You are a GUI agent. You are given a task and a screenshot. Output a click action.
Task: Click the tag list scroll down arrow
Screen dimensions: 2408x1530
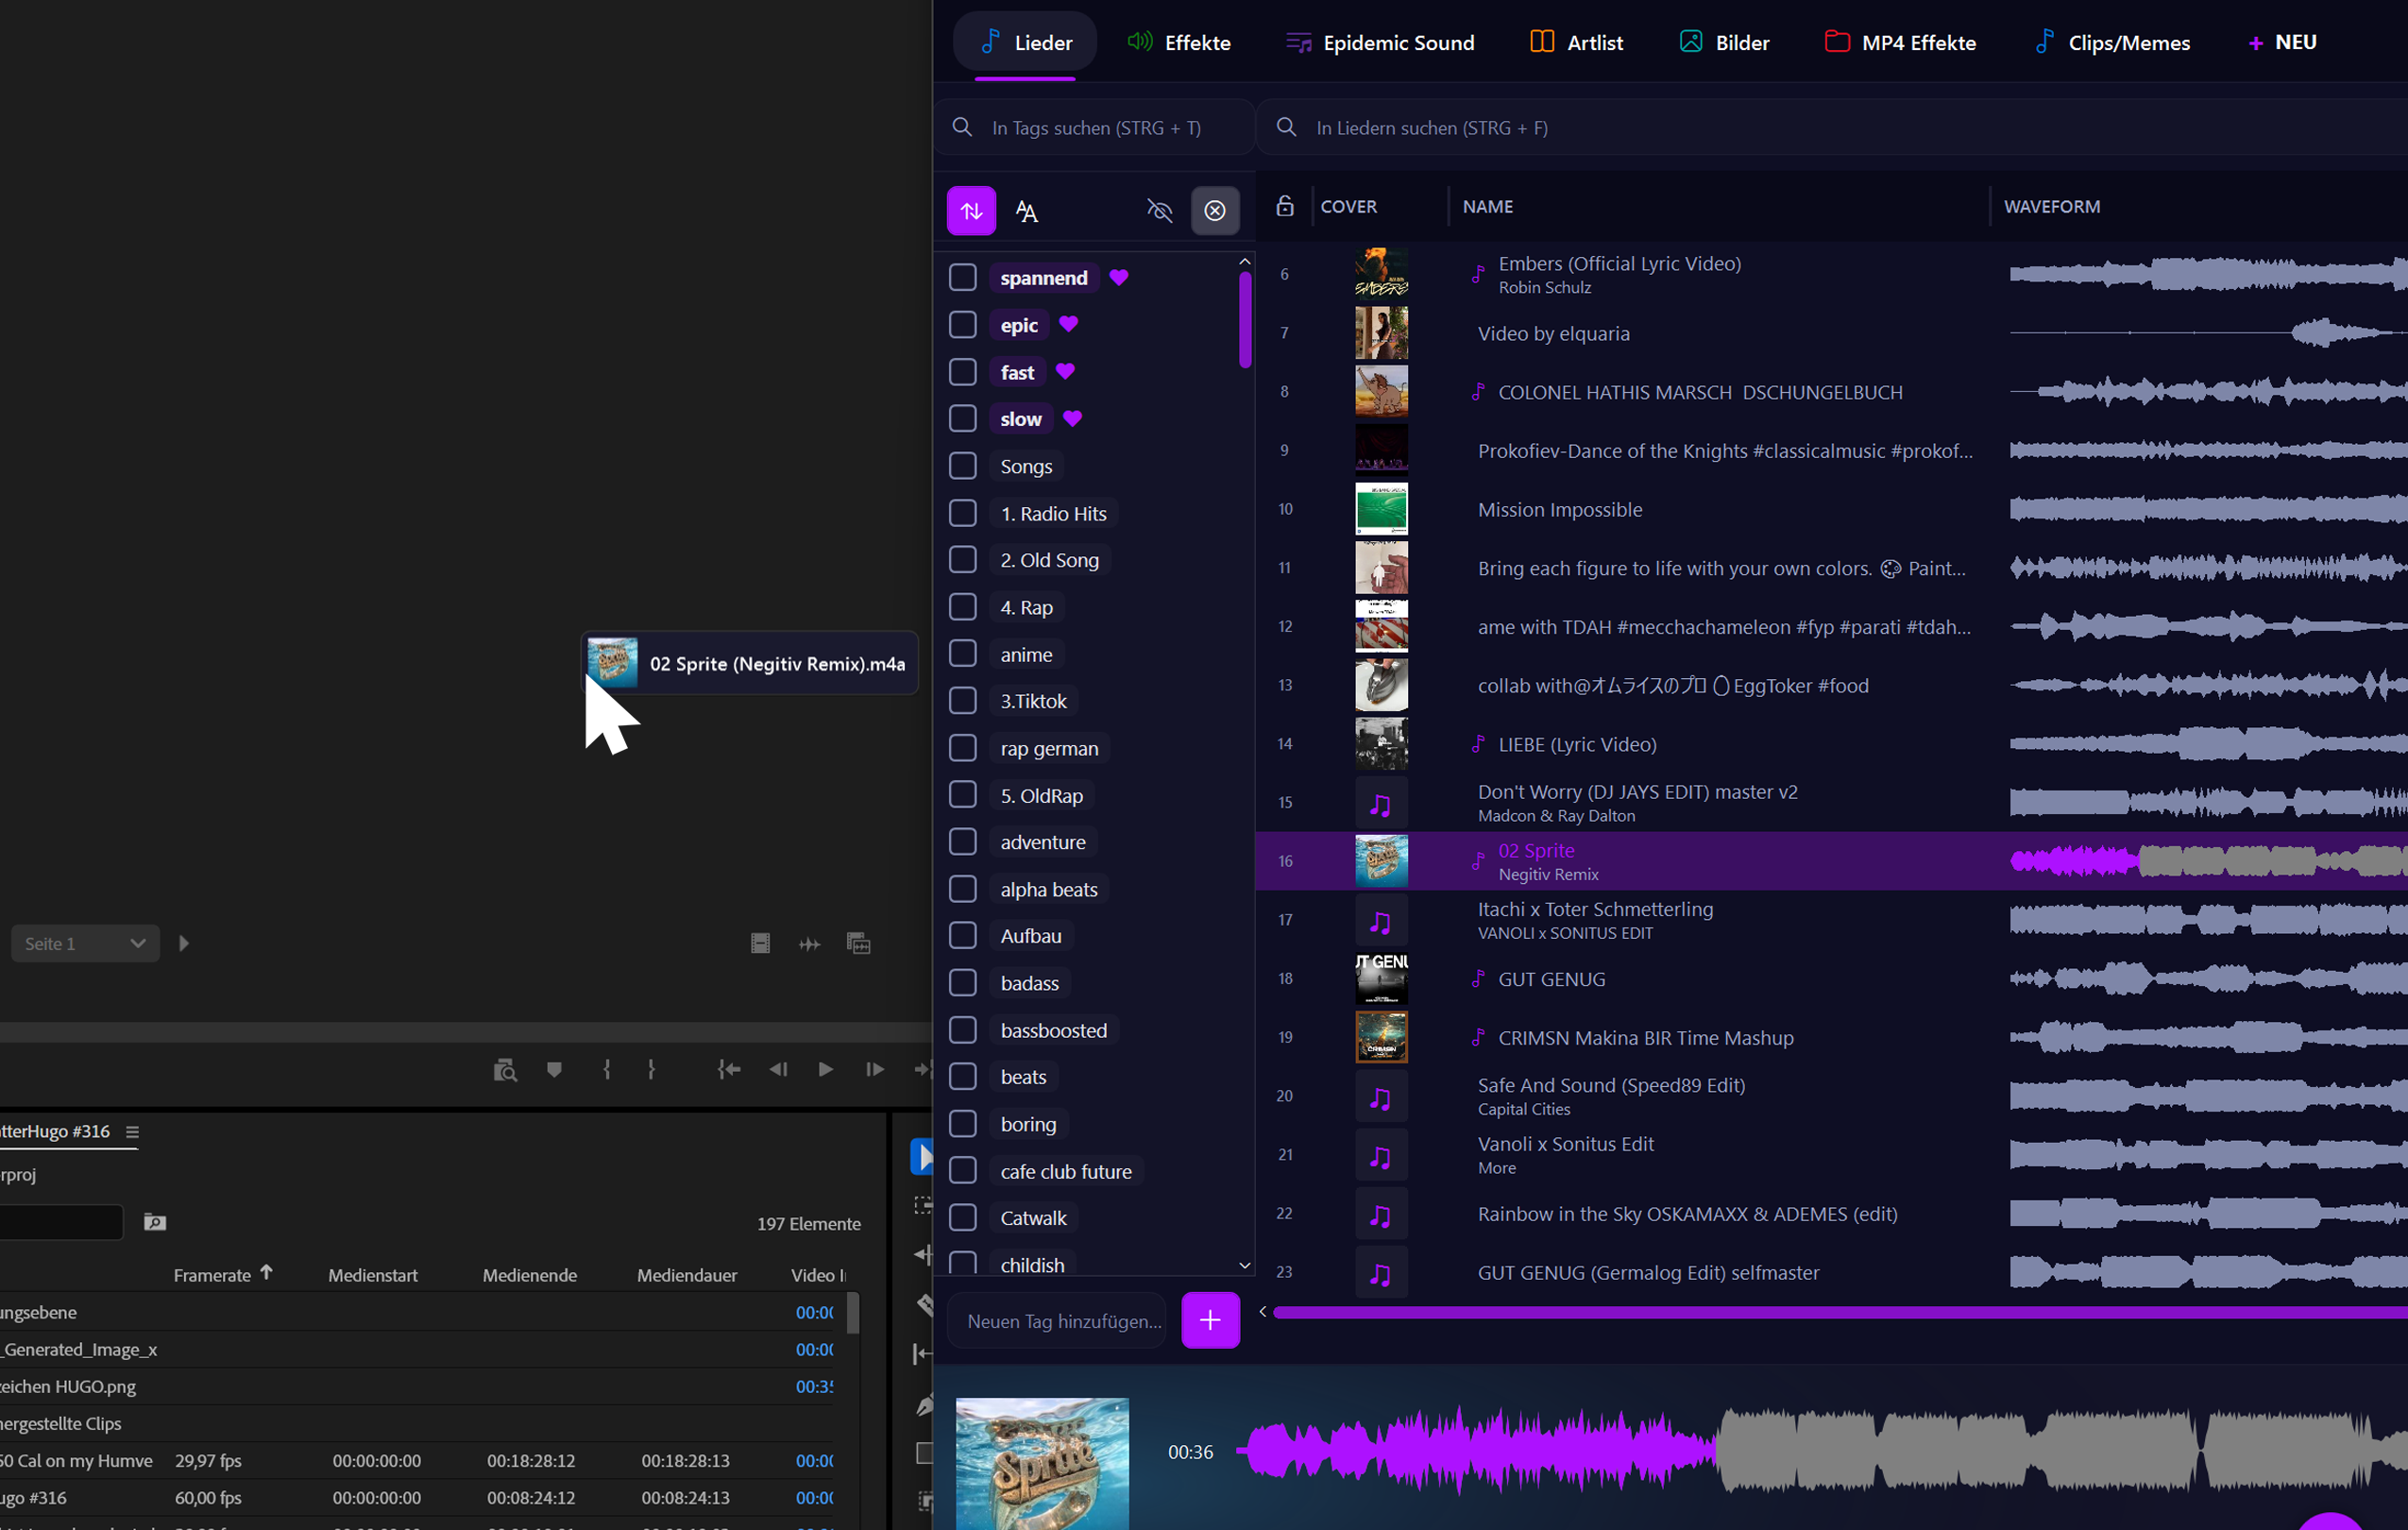click(x=1244, y=1265)
